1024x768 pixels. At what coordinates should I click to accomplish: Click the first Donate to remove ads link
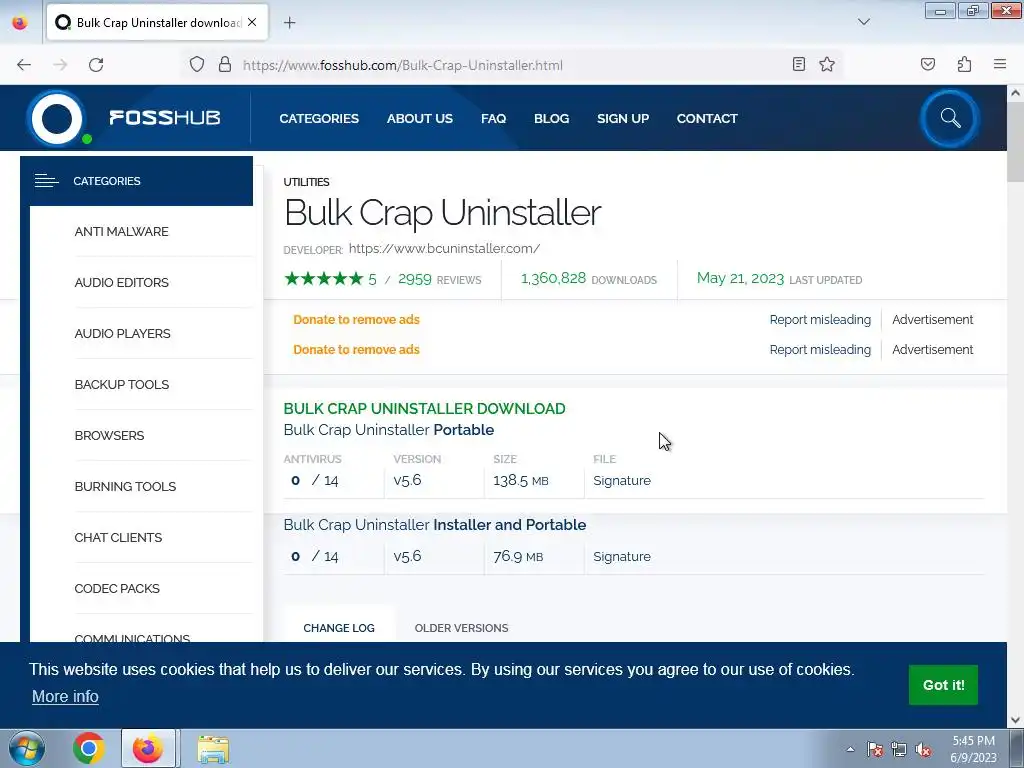(x=357, y=319)
